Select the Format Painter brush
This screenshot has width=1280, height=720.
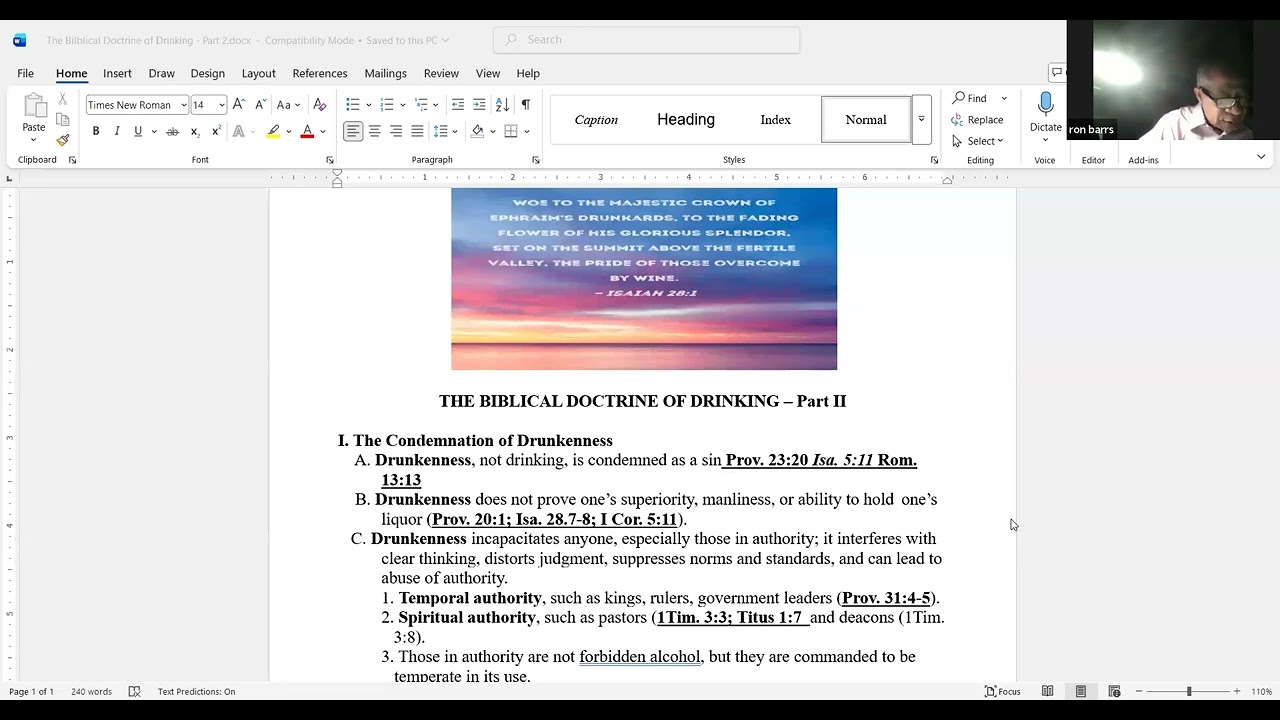coord(62,140)
